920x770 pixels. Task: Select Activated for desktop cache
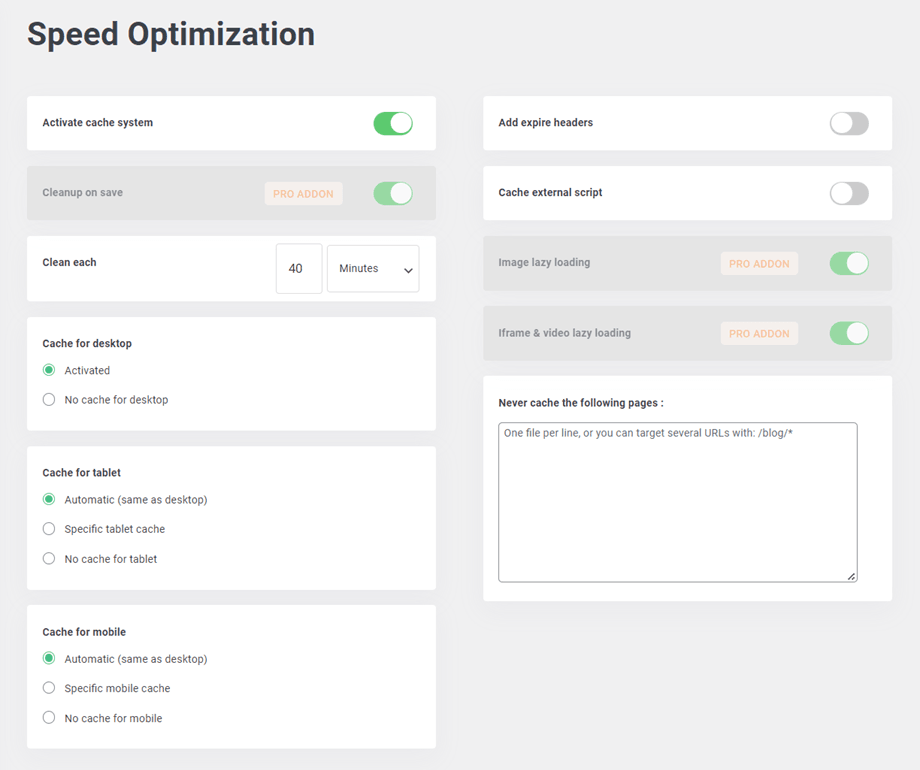click(49, 370)
